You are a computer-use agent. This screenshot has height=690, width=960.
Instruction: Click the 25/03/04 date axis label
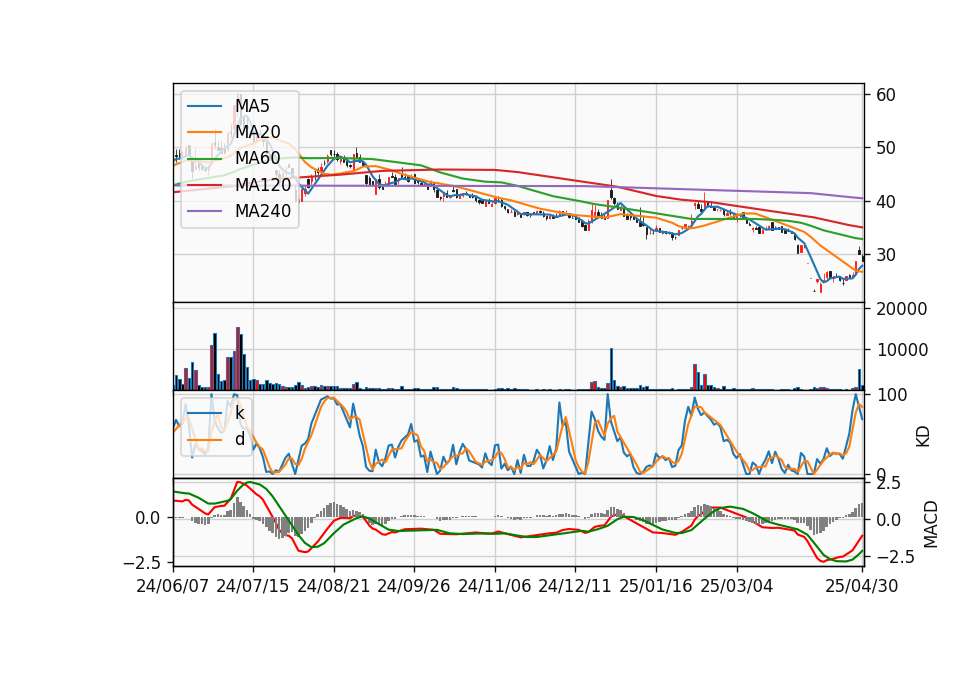click(737, 586)
